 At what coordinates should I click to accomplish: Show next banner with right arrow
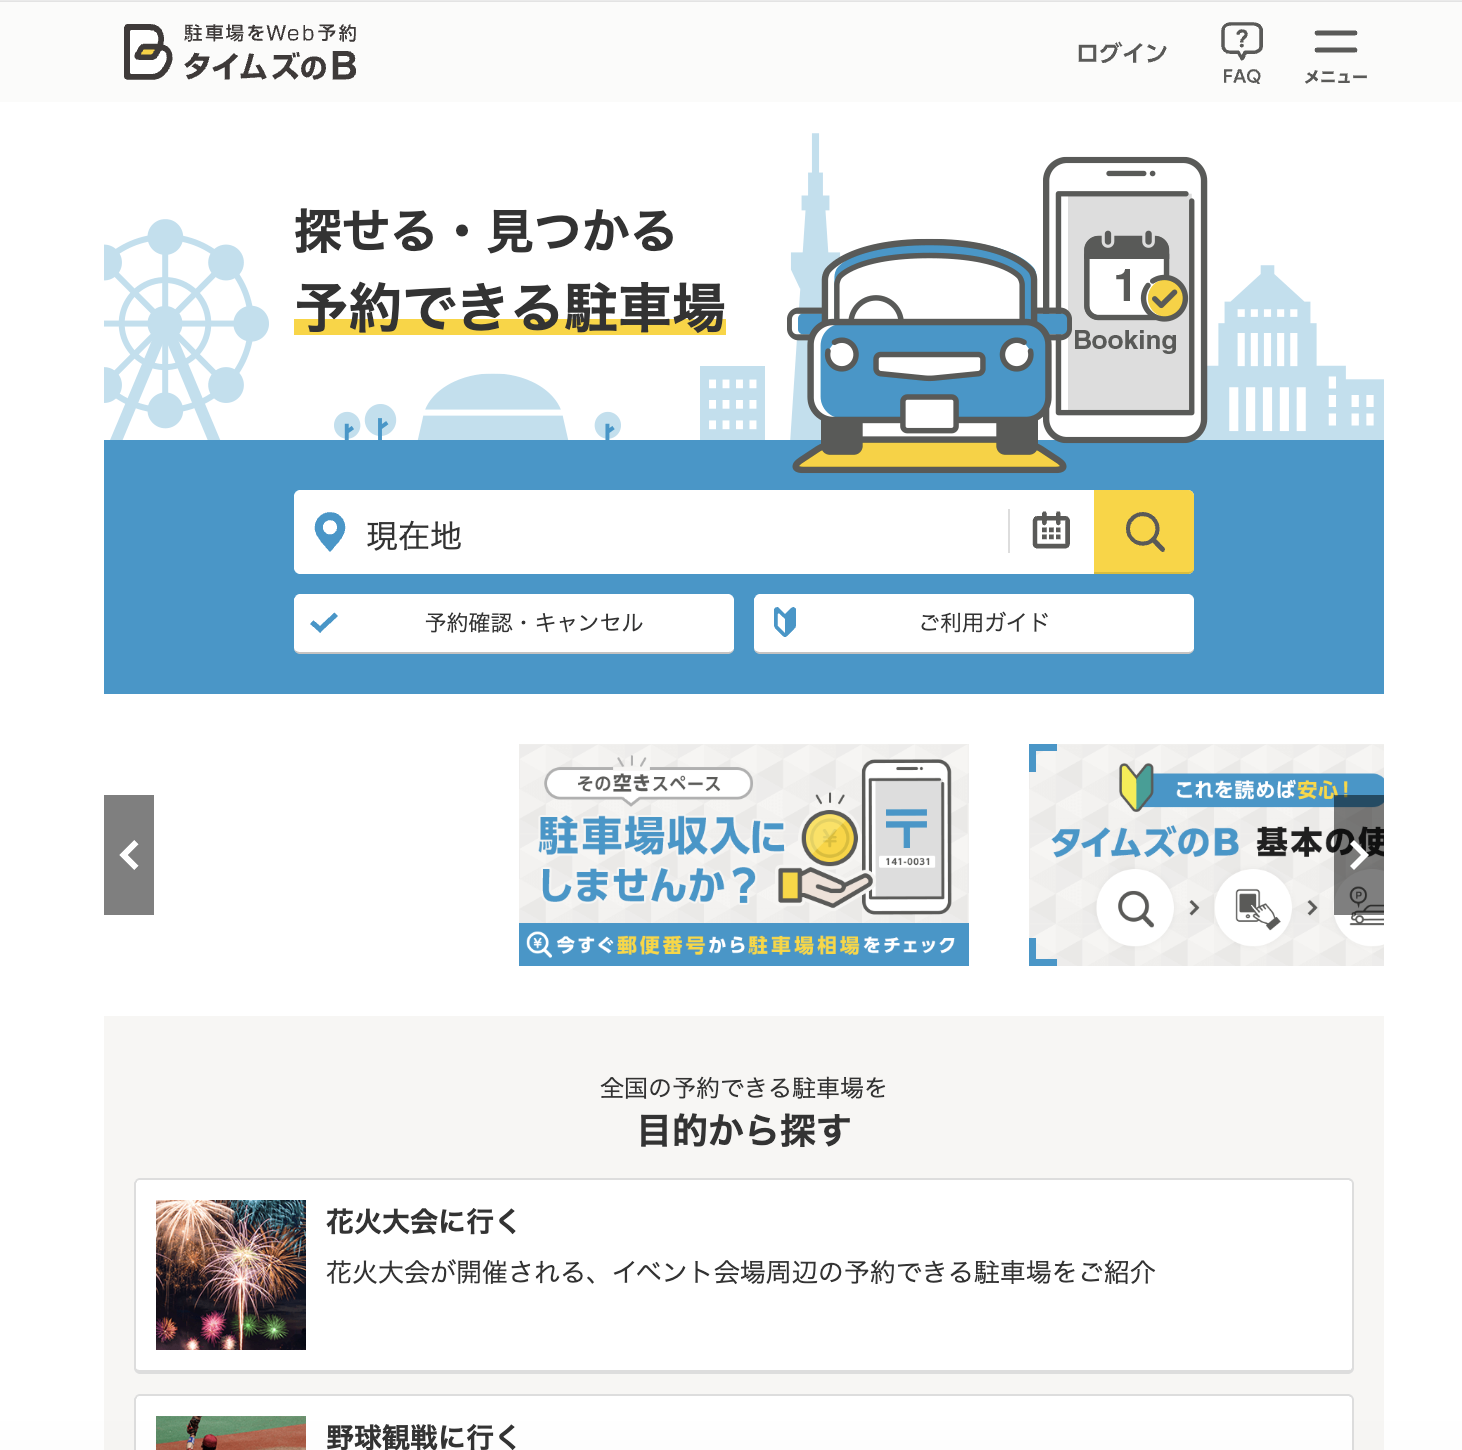pyautogui.click(x=1359, y=855)
